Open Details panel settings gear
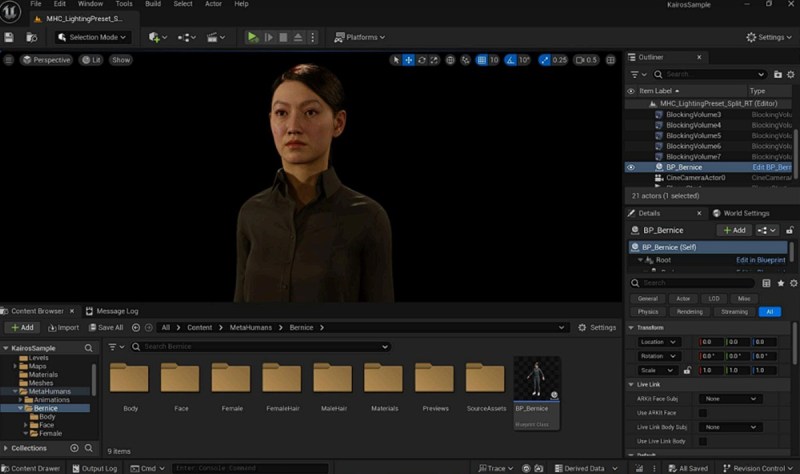800x474 pixels. (x=793, y=283)
